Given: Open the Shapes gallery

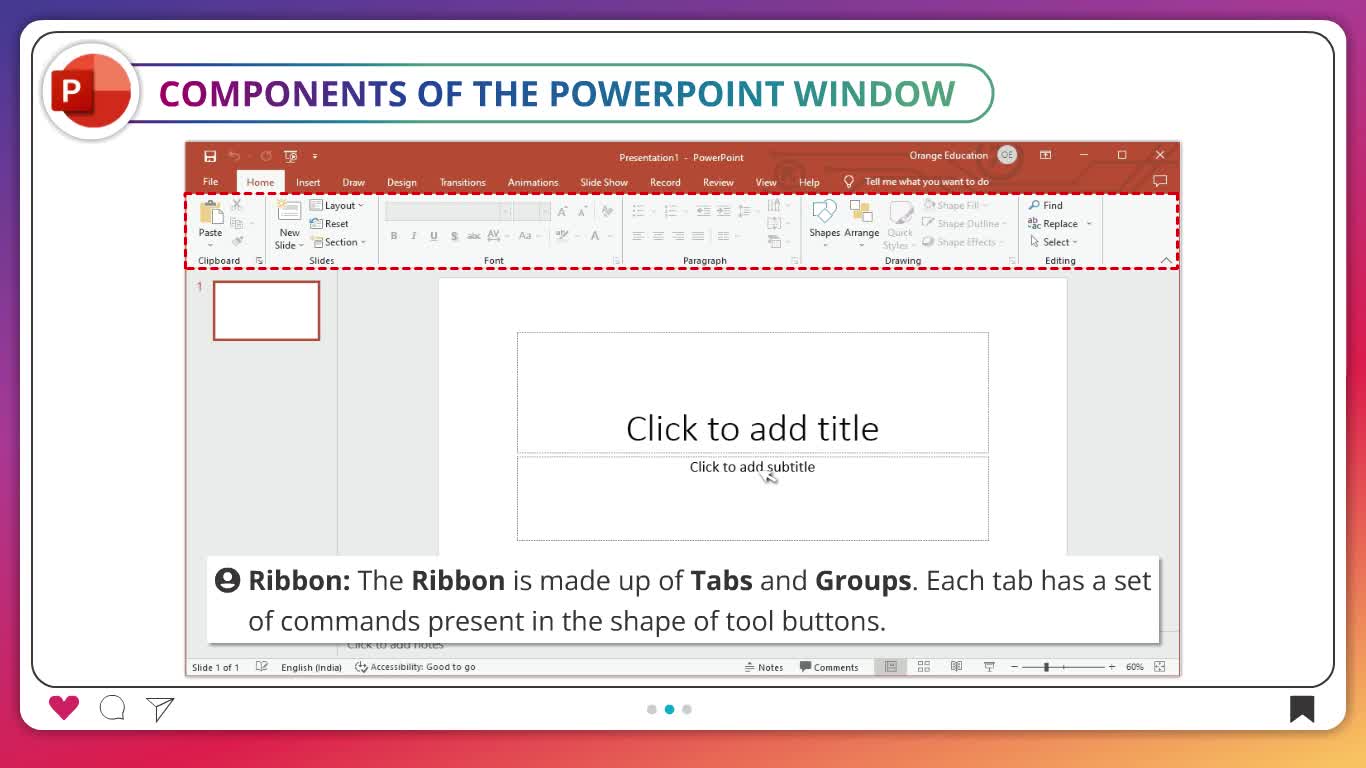Looking at the screenshot, I should (824, 222).
